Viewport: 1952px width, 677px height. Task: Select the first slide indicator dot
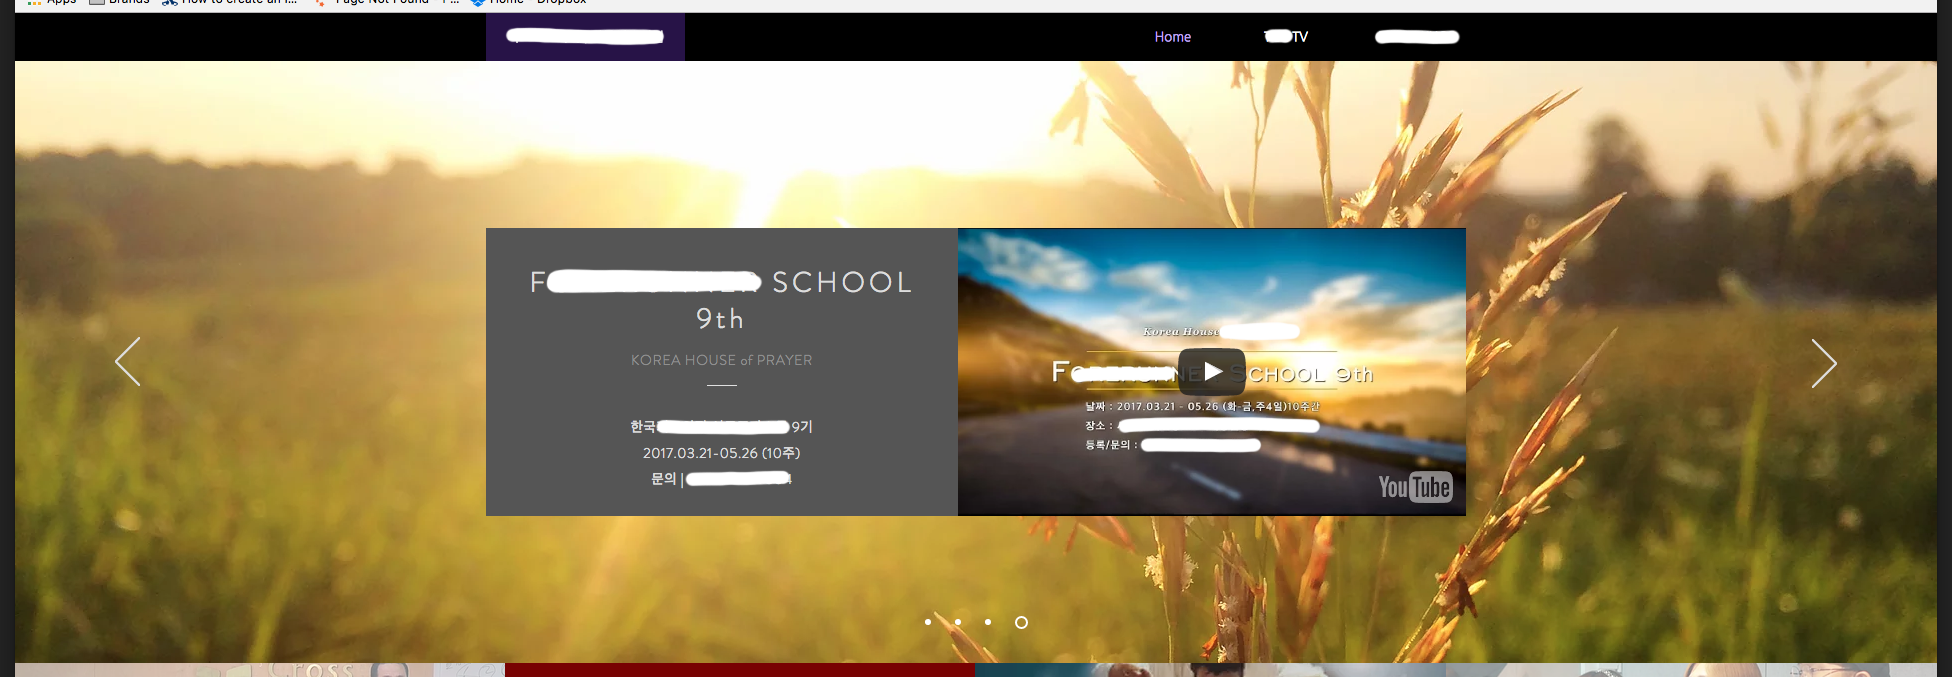tap(928, 622)
